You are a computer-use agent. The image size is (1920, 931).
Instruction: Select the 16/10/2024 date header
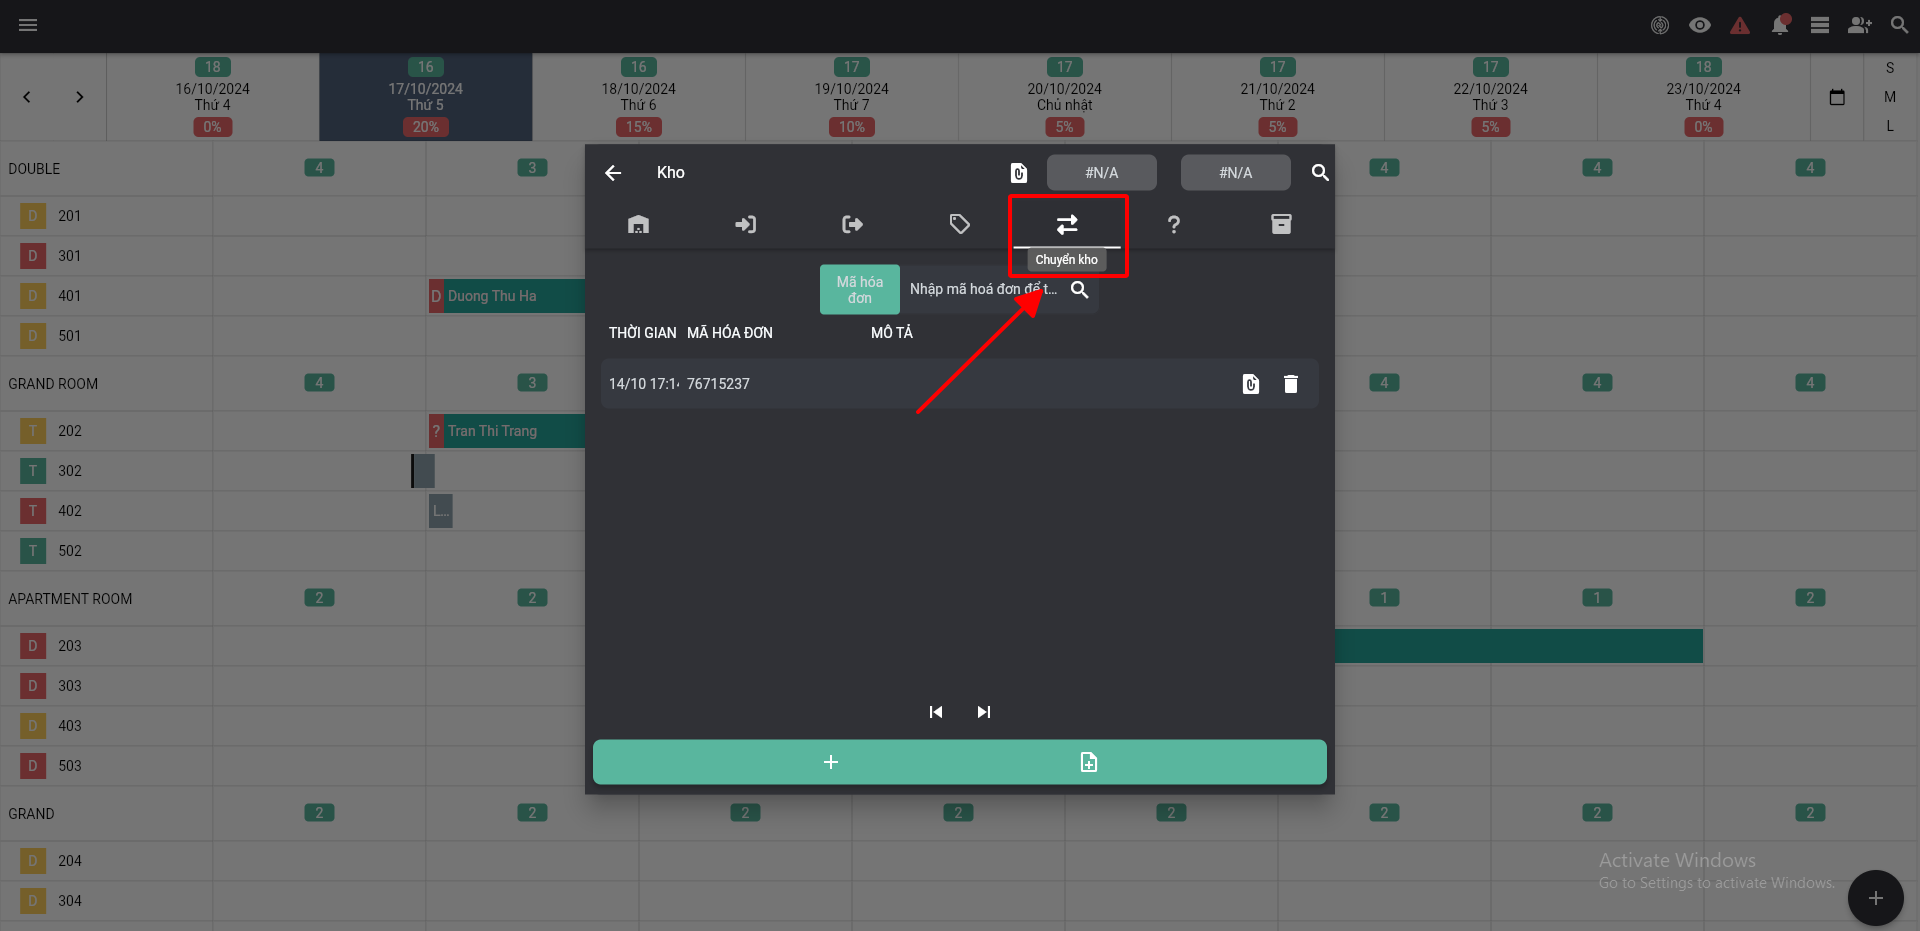(213, 97)
